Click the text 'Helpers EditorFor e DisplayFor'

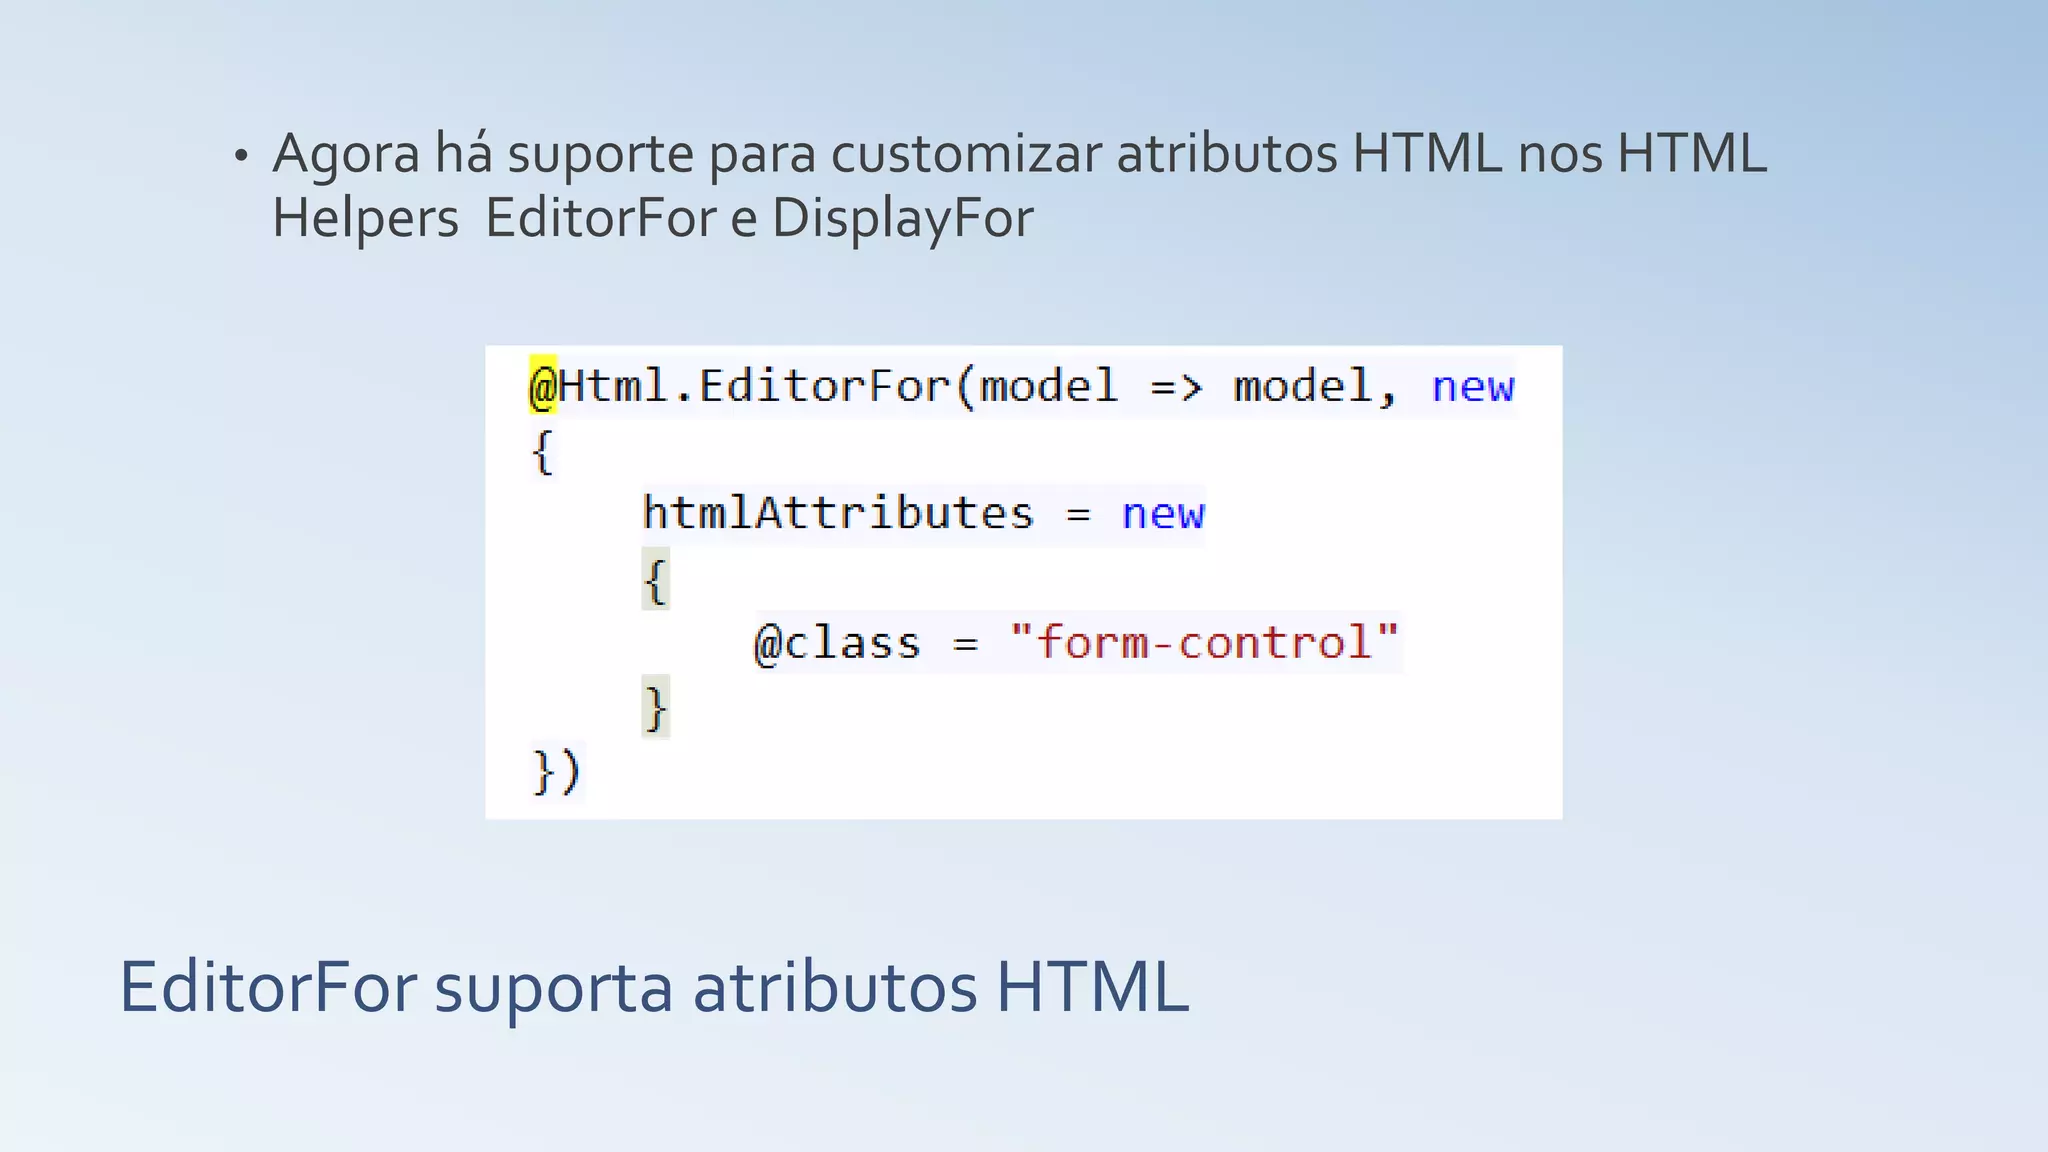653,218
